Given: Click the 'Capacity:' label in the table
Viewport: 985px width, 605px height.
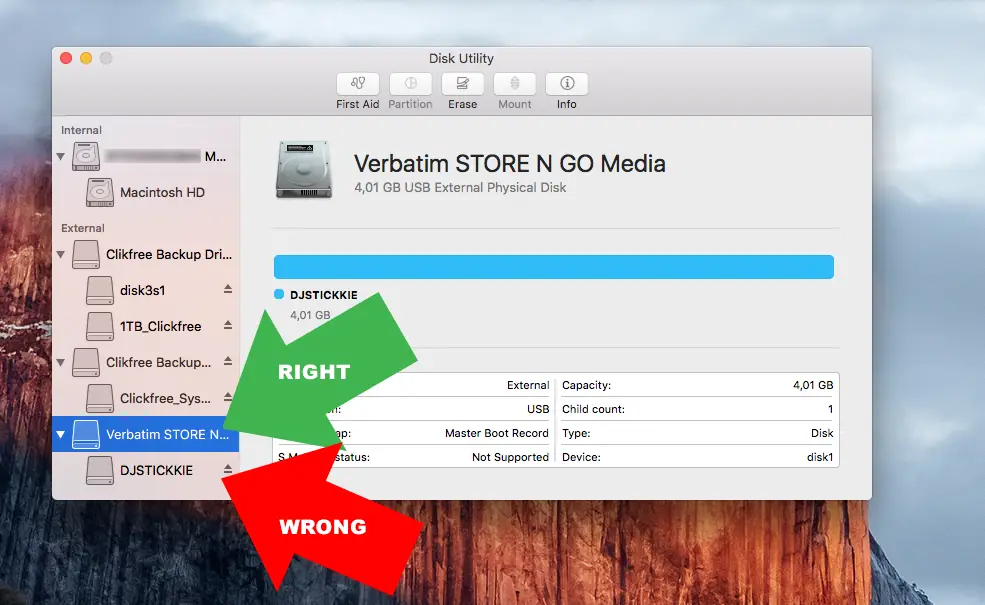Looking at the screenshot, I should (586, 385).
